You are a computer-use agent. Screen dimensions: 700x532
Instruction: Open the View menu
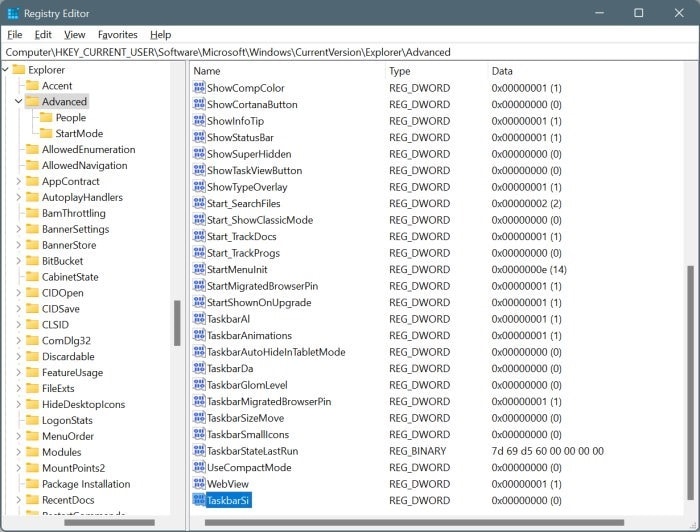(75, 34)
